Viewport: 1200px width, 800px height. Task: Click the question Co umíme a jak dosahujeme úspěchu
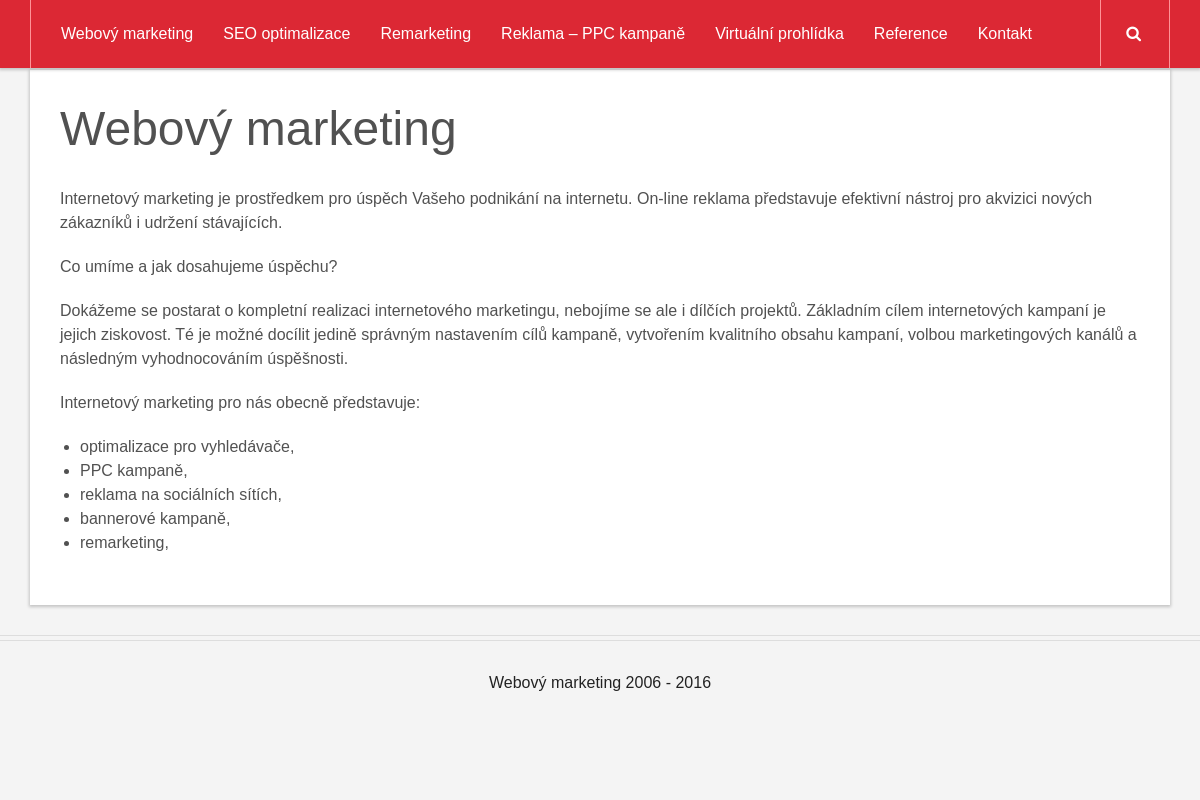tap(198, 266)
